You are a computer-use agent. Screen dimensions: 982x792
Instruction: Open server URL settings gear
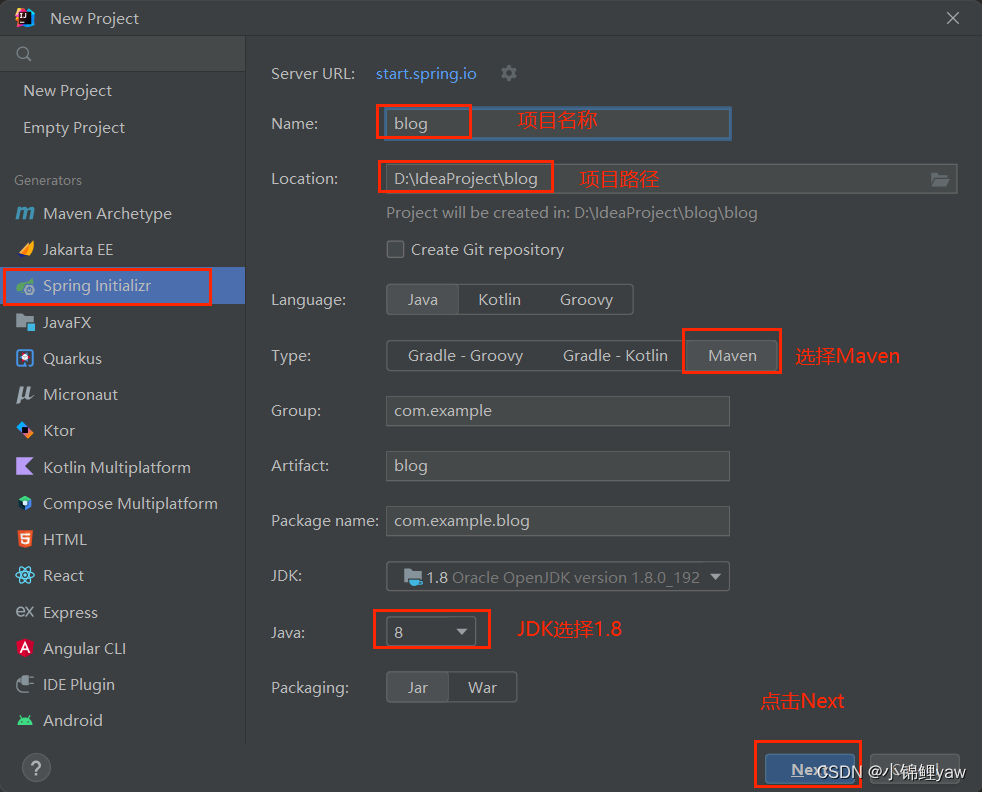coord(509,73)
